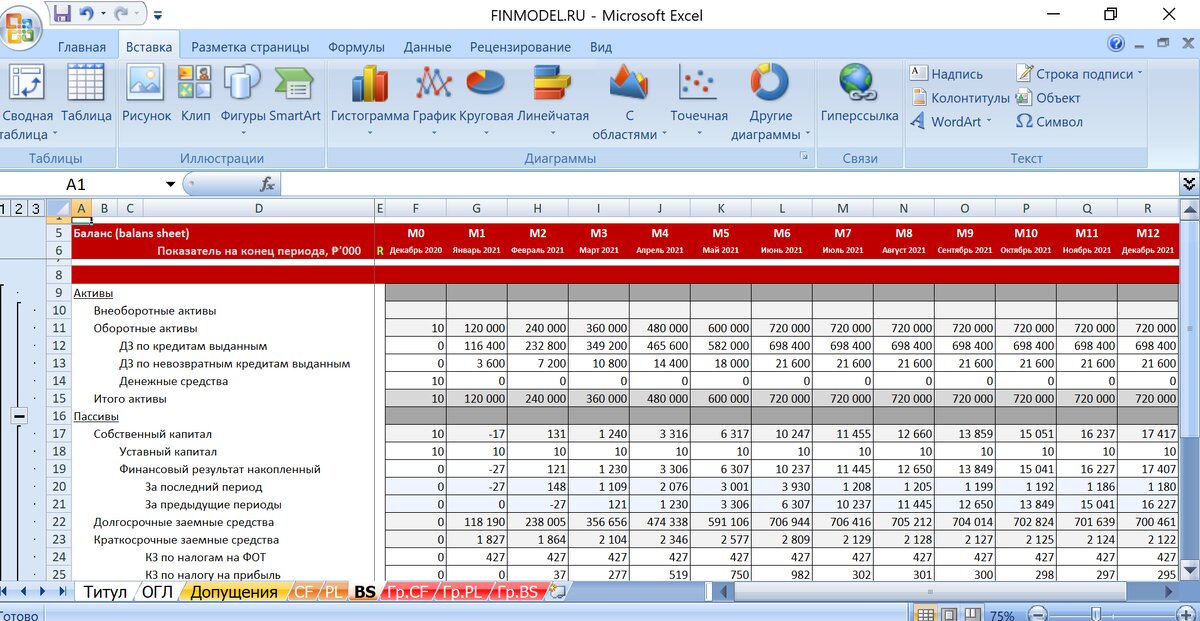This screenshot has width=1200, height=621.
Task: Insert a Picture (Рисунок)
Action: pos(146,92)
